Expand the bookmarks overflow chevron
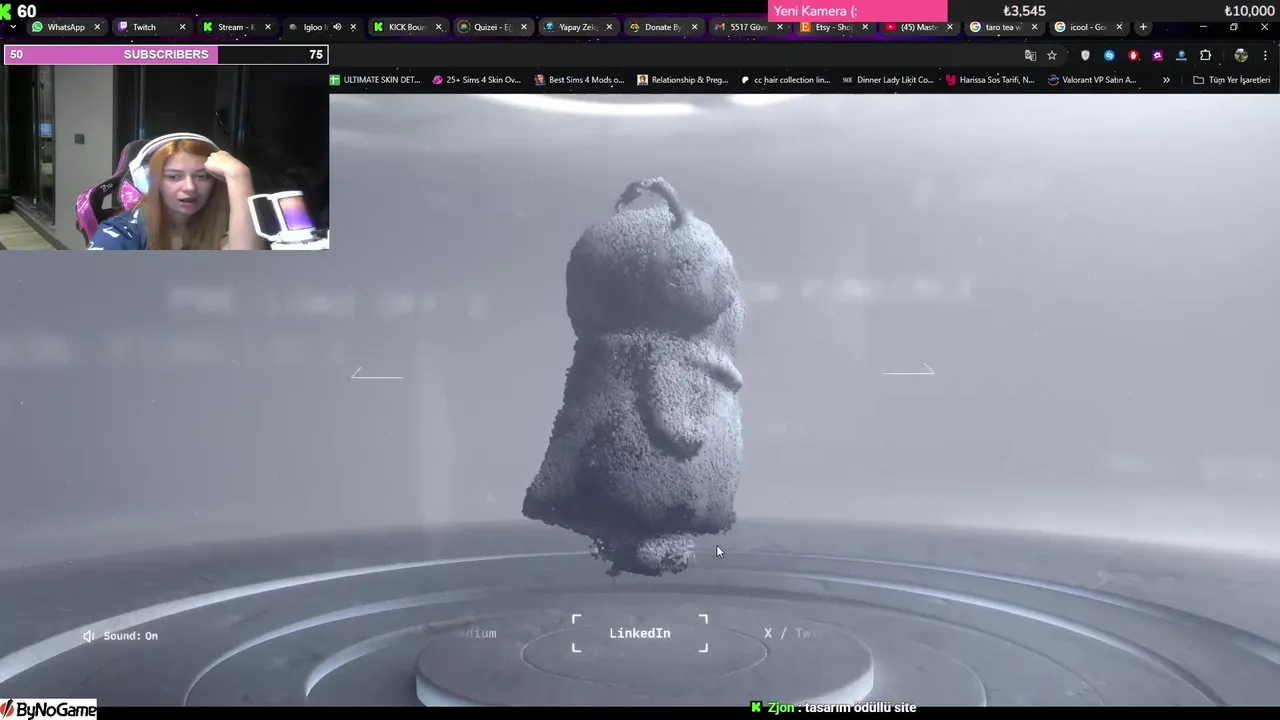Screen dimensions: 1280x720 click(1166, 80)
